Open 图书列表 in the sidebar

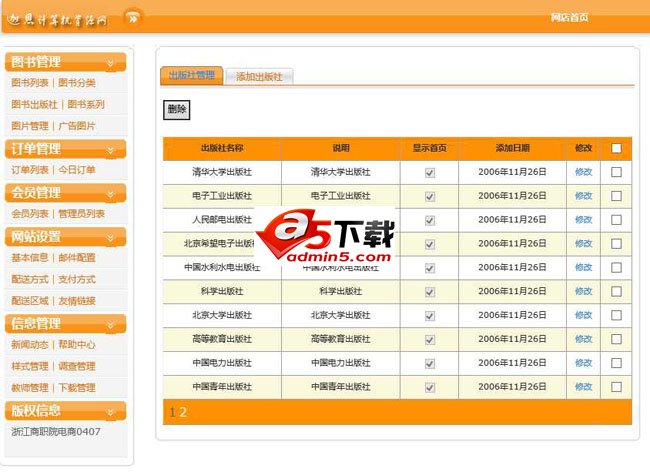(x=30, y=83)
